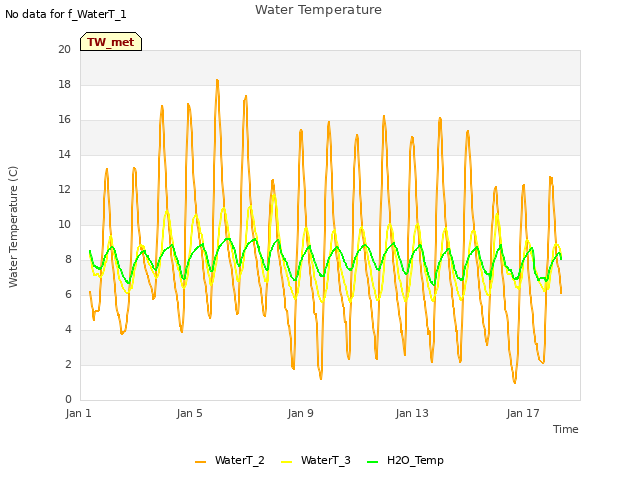Click the 'No data for f_WaterT_1' message
The height and width of the screenshot is (480, 640).
(66, 14)
